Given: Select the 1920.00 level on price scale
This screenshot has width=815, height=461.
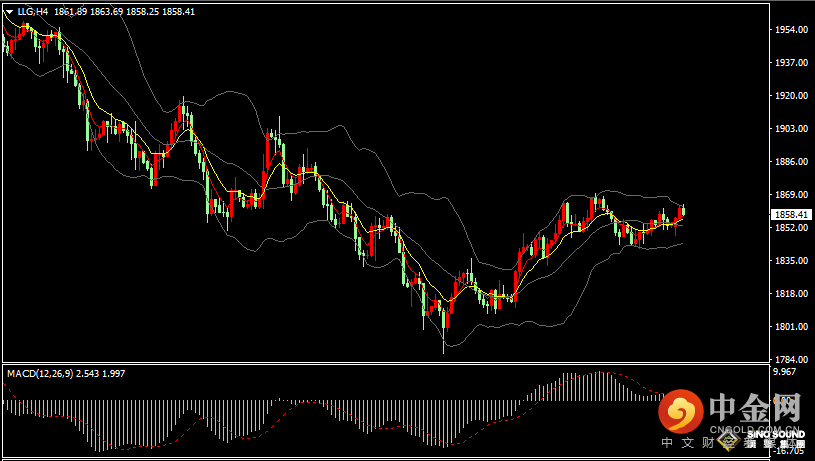Looking at the screenshot, I should 792,96.
